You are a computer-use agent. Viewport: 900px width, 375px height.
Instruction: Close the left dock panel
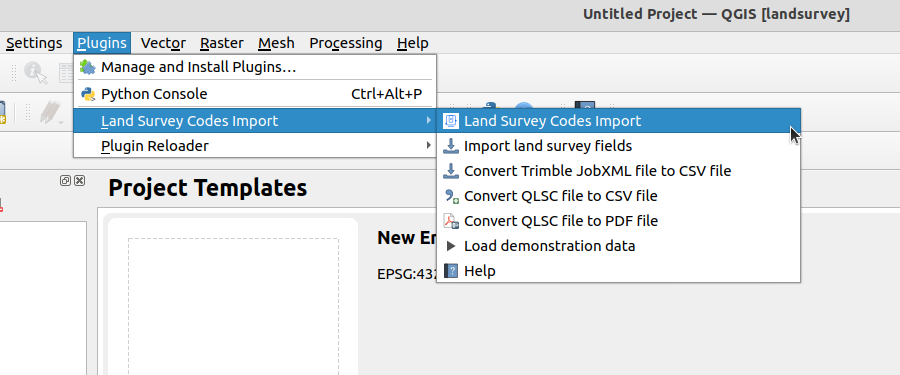[79, 181]
